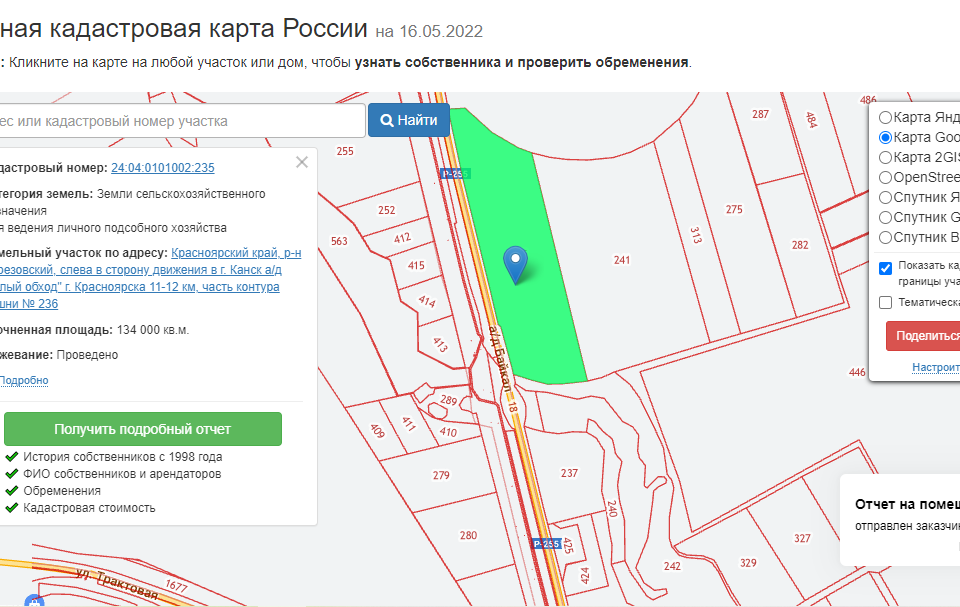Click the blue location pin on the map
The image size is (960, 607).
(515, 262)
